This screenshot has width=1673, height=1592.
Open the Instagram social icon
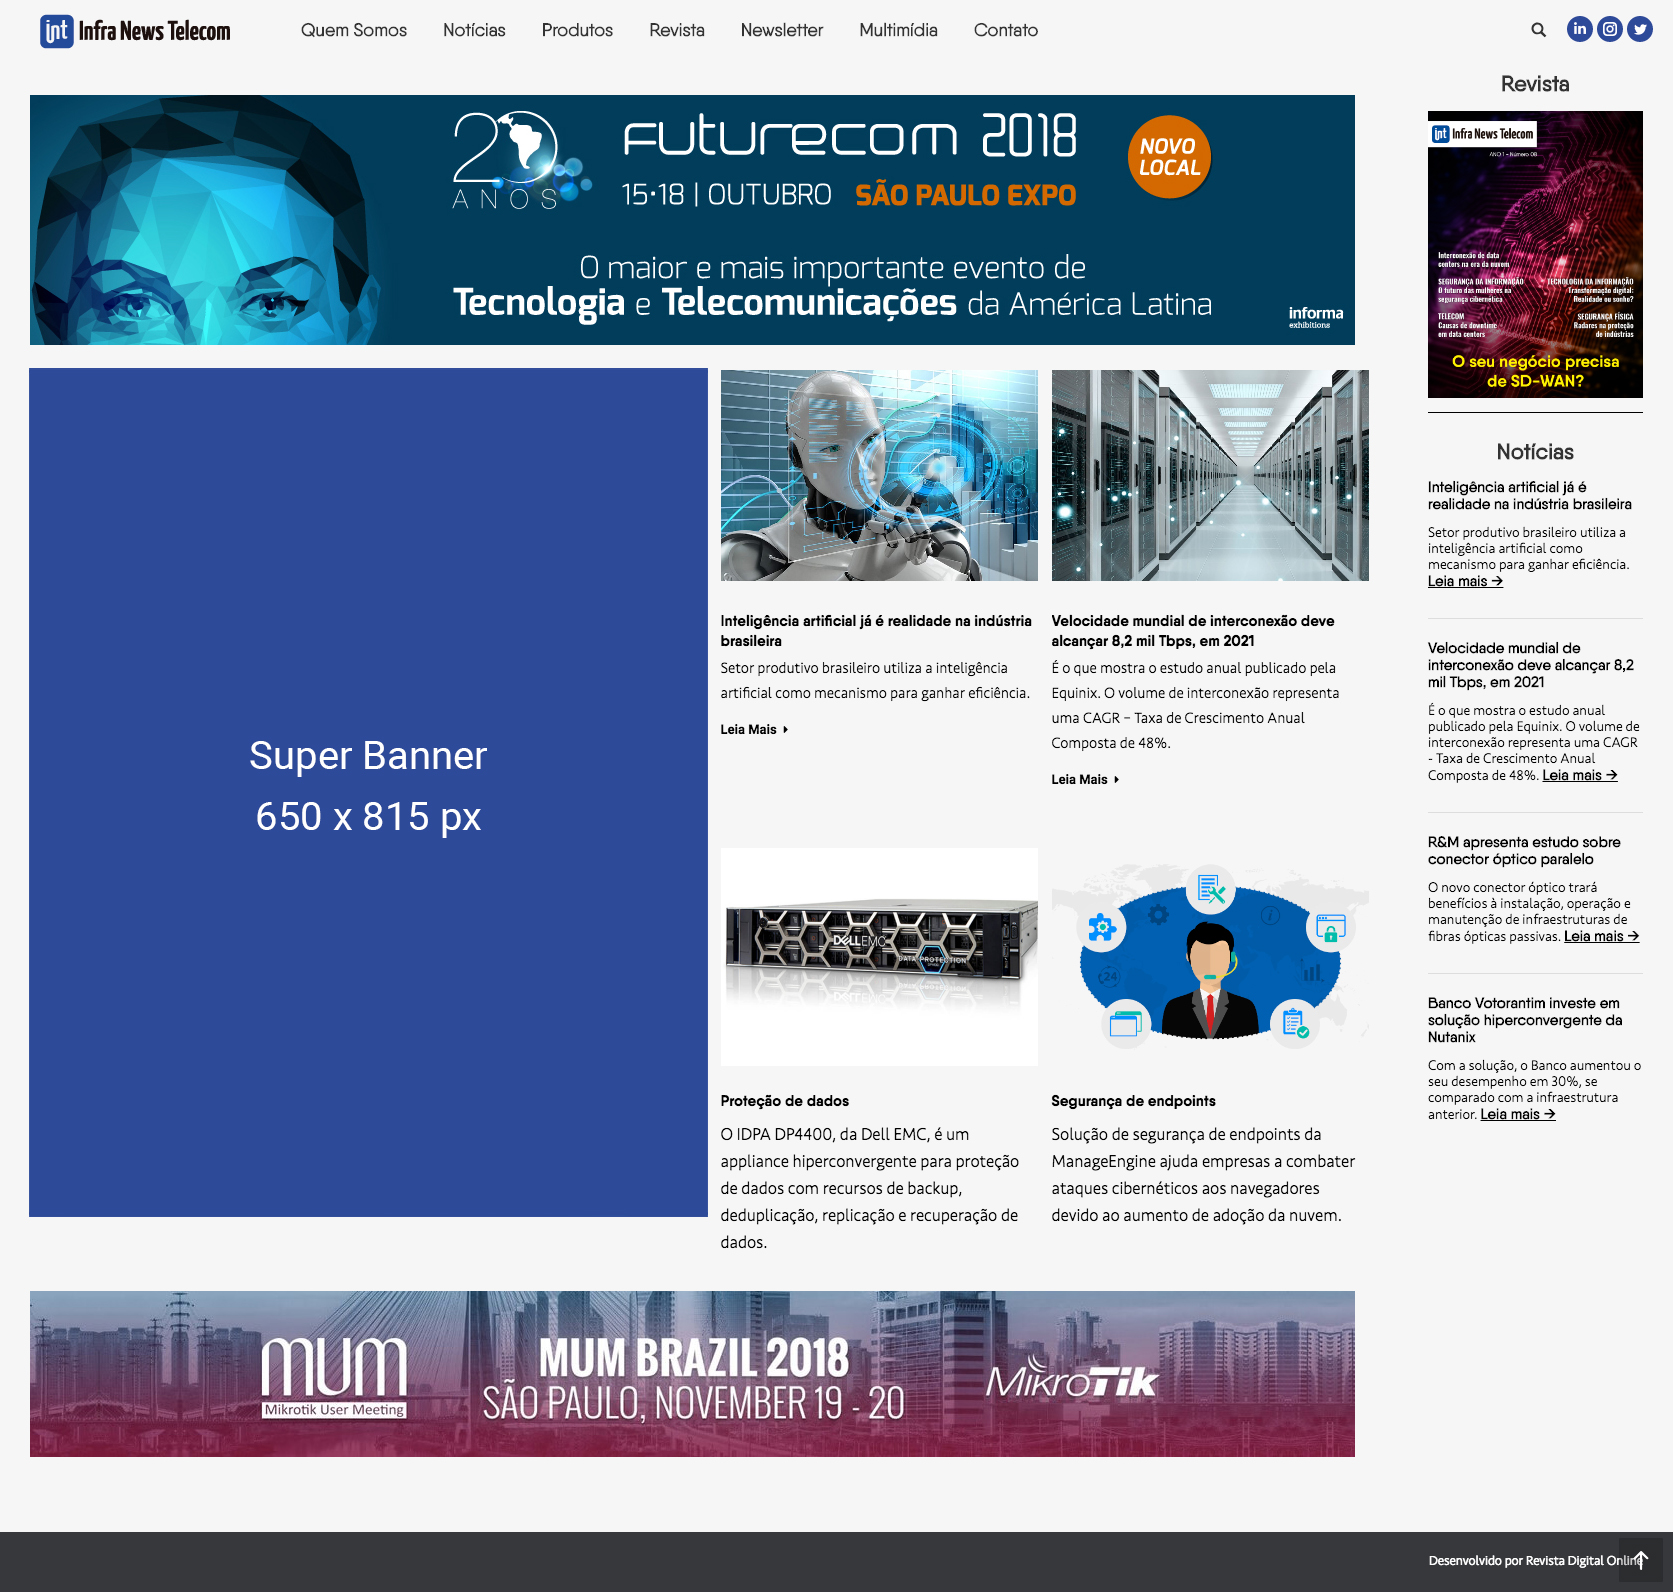point(1610,29)
